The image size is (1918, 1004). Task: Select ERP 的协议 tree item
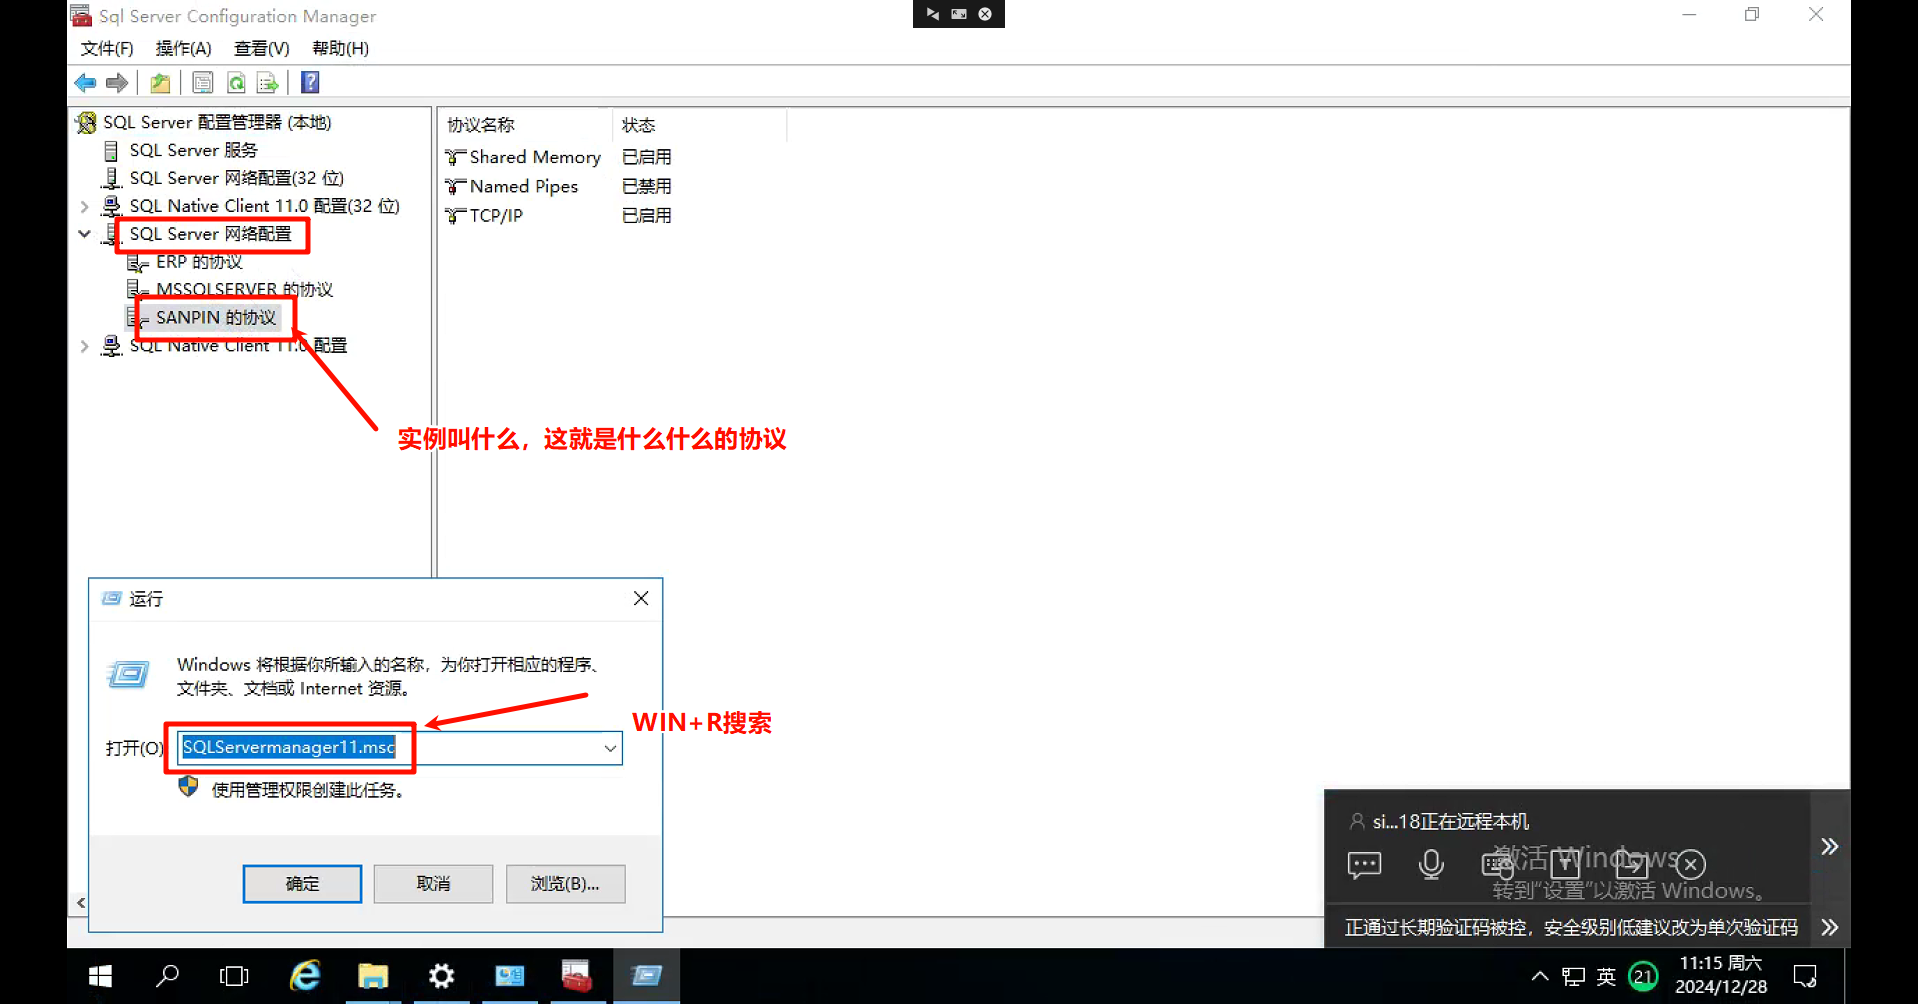coord(199,262)
